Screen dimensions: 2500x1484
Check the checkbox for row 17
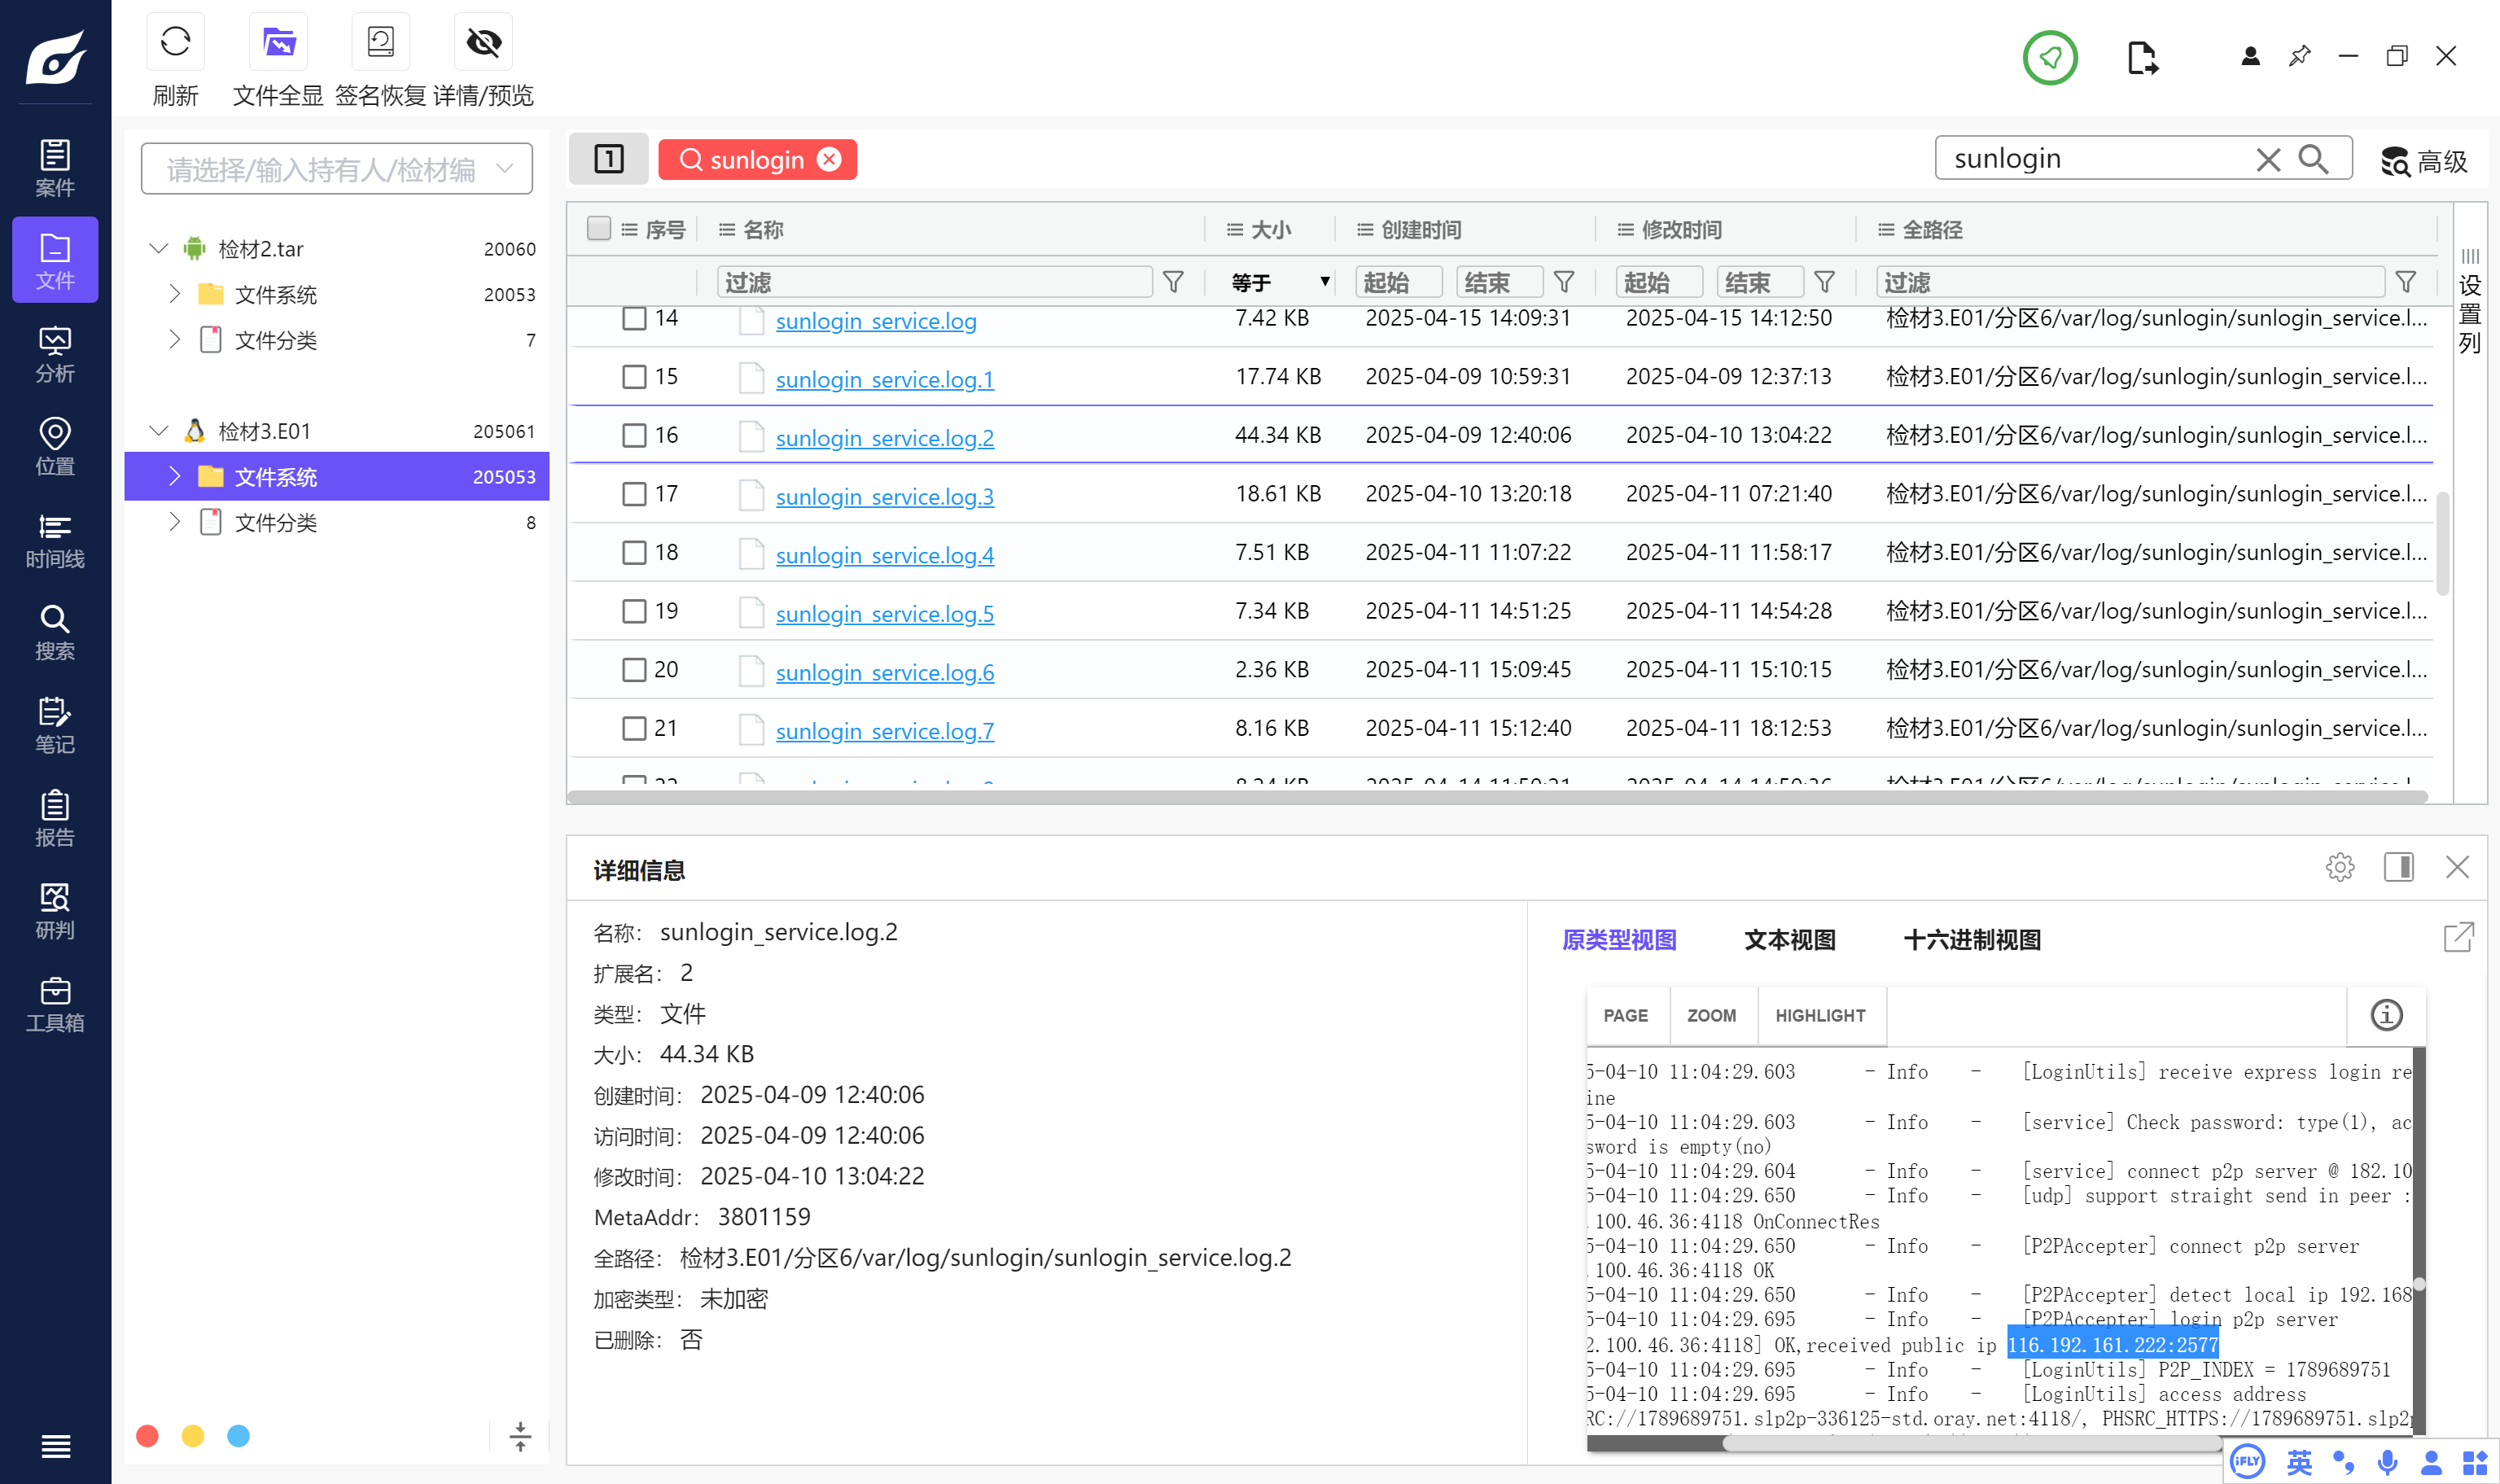[x=634, y=494]
